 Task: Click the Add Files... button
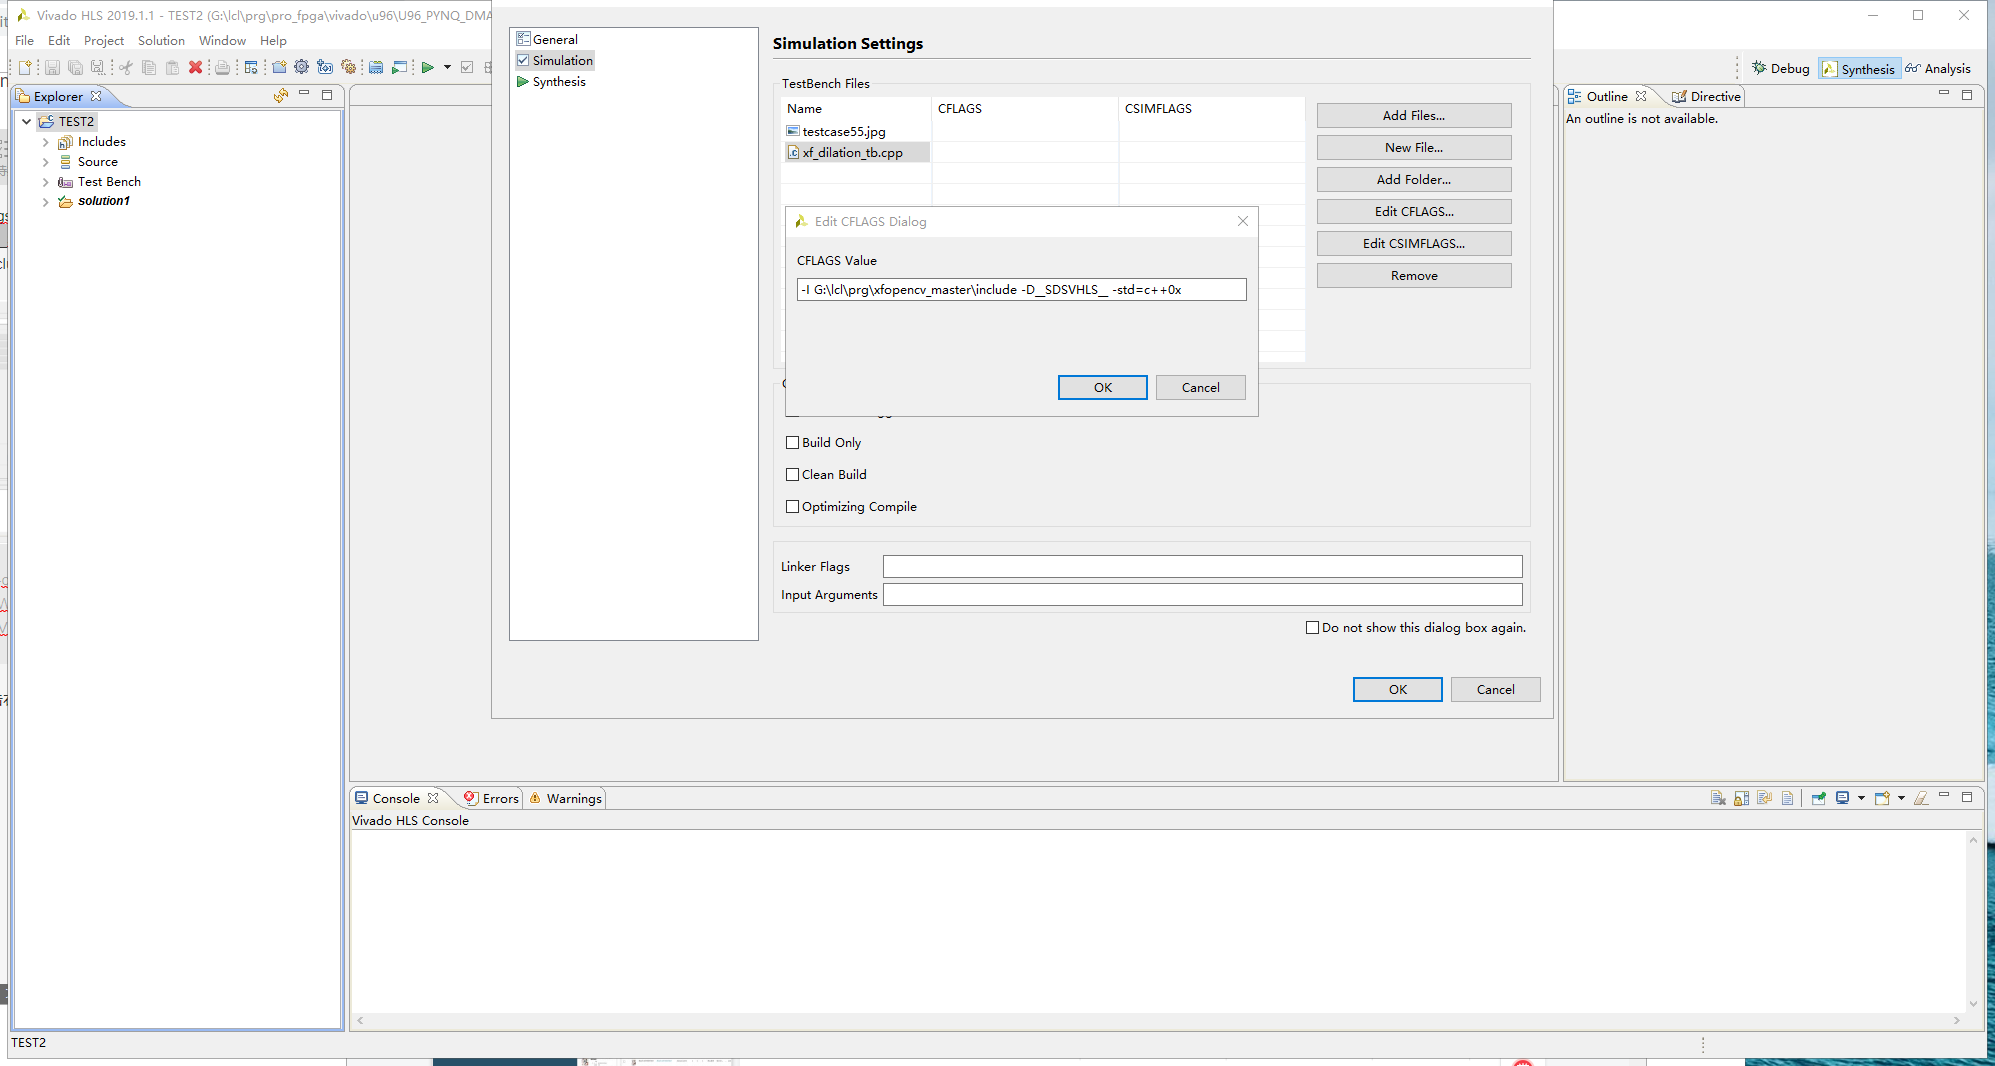coord(1413,115)
